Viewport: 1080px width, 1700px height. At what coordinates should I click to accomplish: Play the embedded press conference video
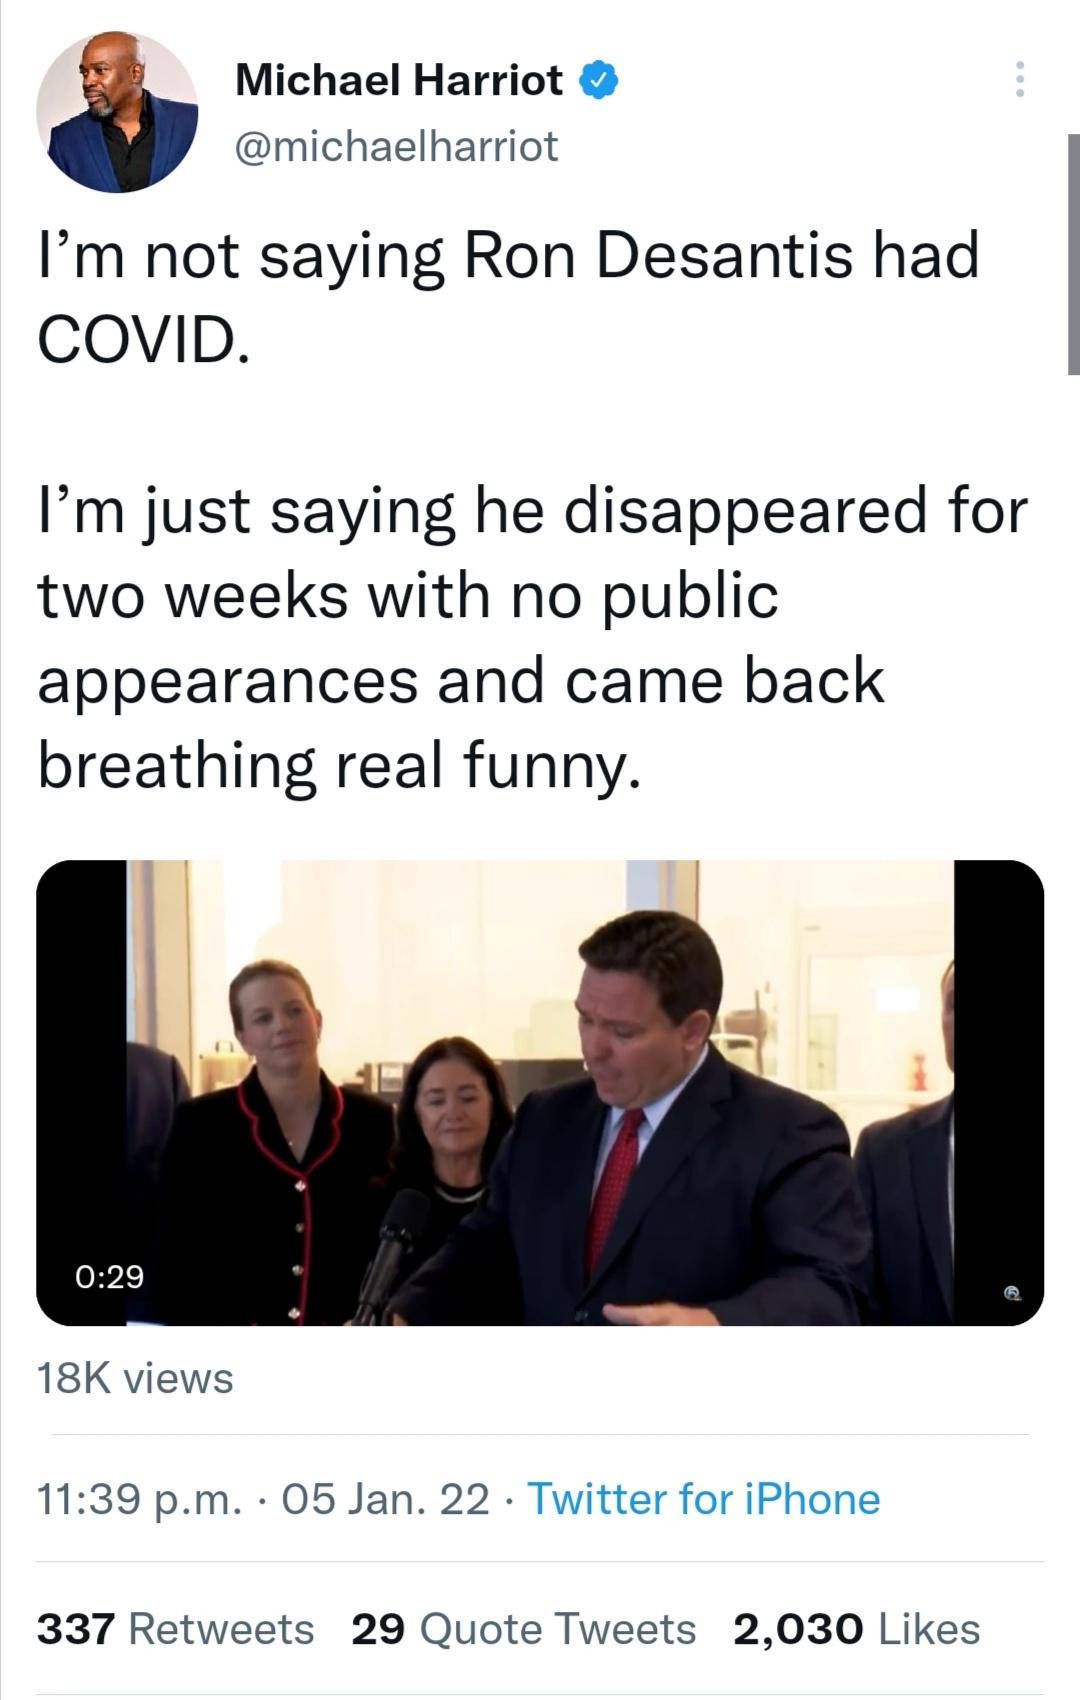tap(540, 1092)
